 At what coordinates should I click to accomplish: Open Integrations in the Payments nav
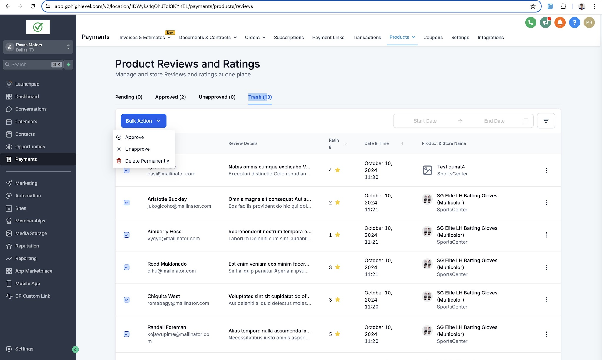[x=491, y=38]
